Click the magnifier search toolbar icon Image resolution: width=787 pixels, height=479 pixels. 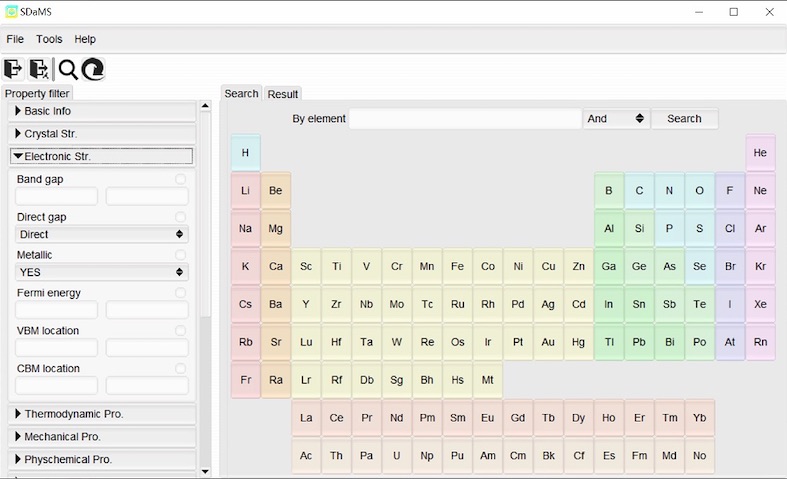click(68, 69)
